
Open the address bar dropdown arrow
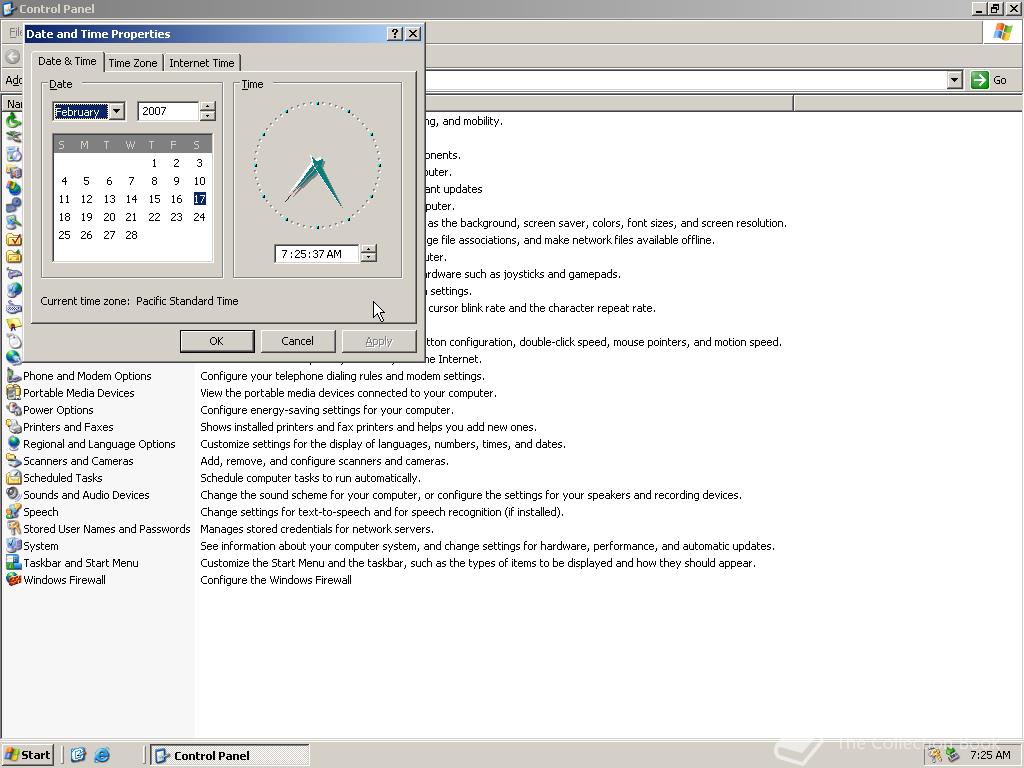click(x=955, y=80)
